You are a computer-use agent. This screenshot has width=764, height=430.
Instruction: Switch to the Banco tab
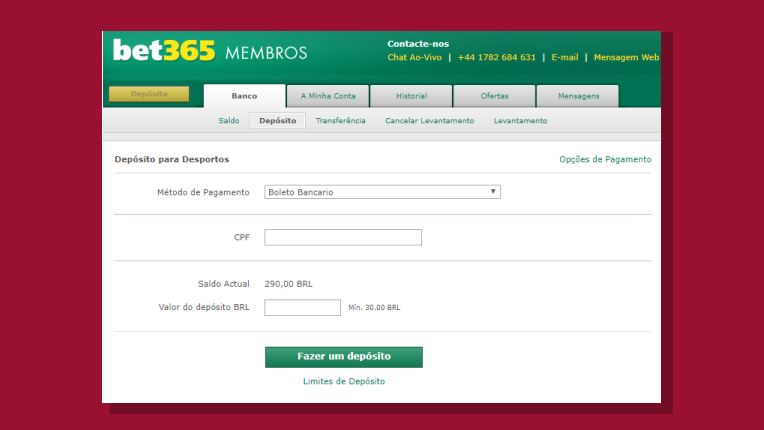[x=245, y=96]
